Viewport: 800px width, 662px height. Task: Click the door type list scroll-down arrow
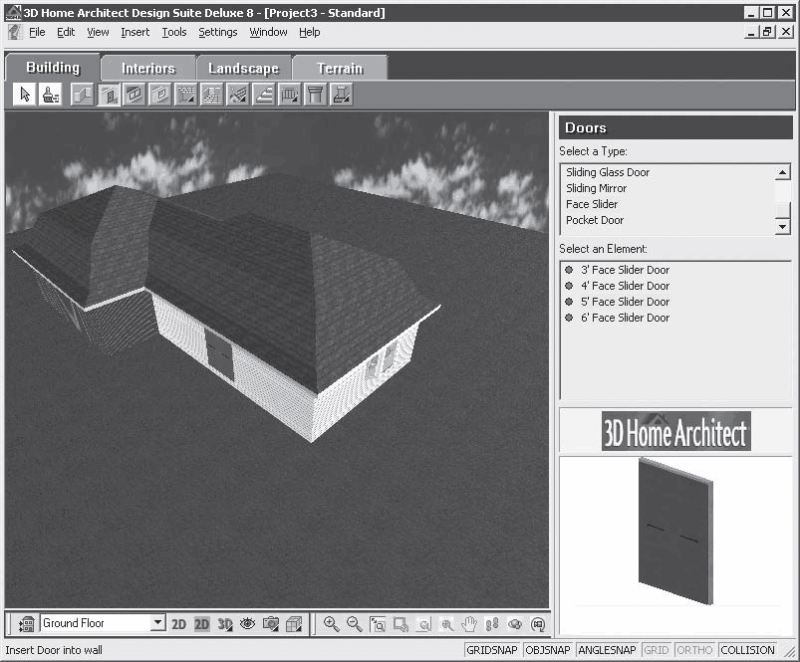click(x=782, y=226)
